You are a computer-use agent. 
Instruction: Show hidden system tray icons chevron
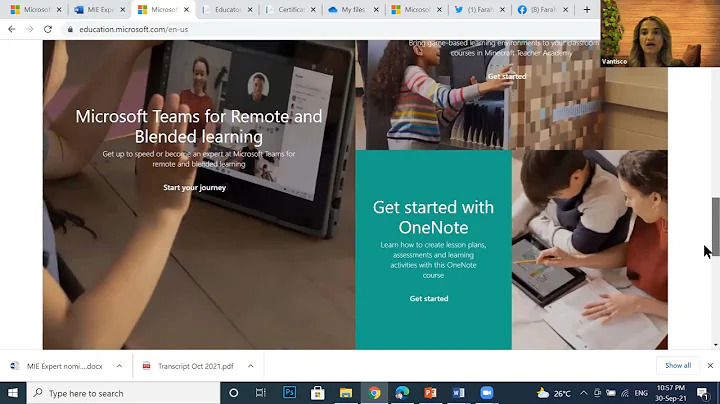584,393
